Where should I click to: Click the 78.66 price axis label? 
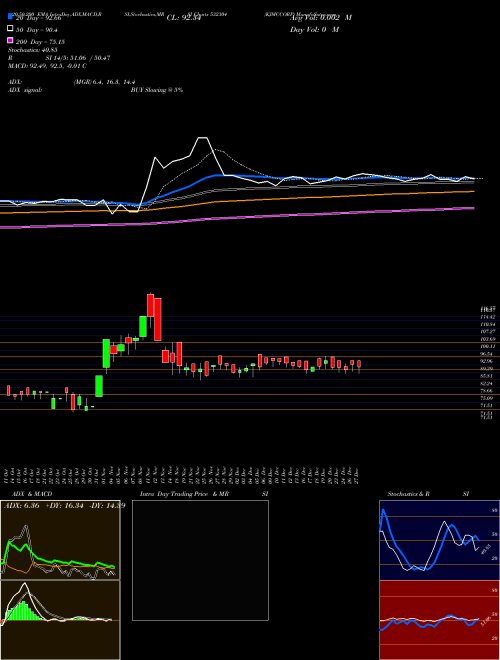click(486, 391)
